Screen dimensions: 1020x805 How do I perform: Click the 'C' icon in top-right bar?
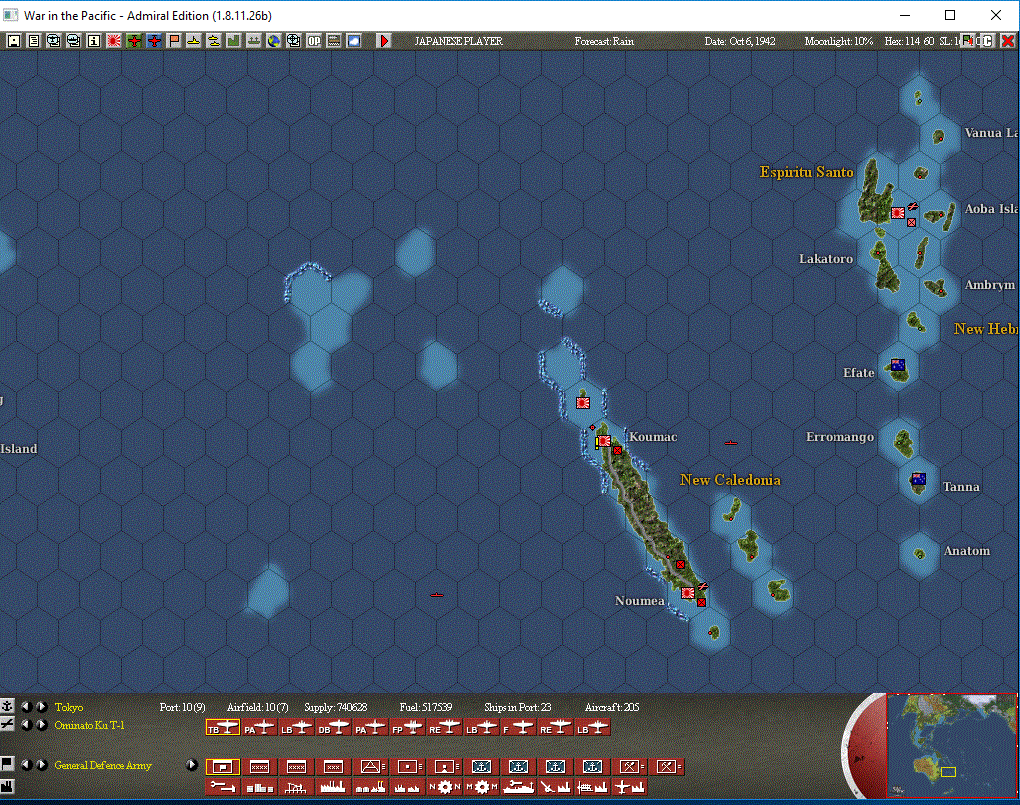[x=987, y=41]
